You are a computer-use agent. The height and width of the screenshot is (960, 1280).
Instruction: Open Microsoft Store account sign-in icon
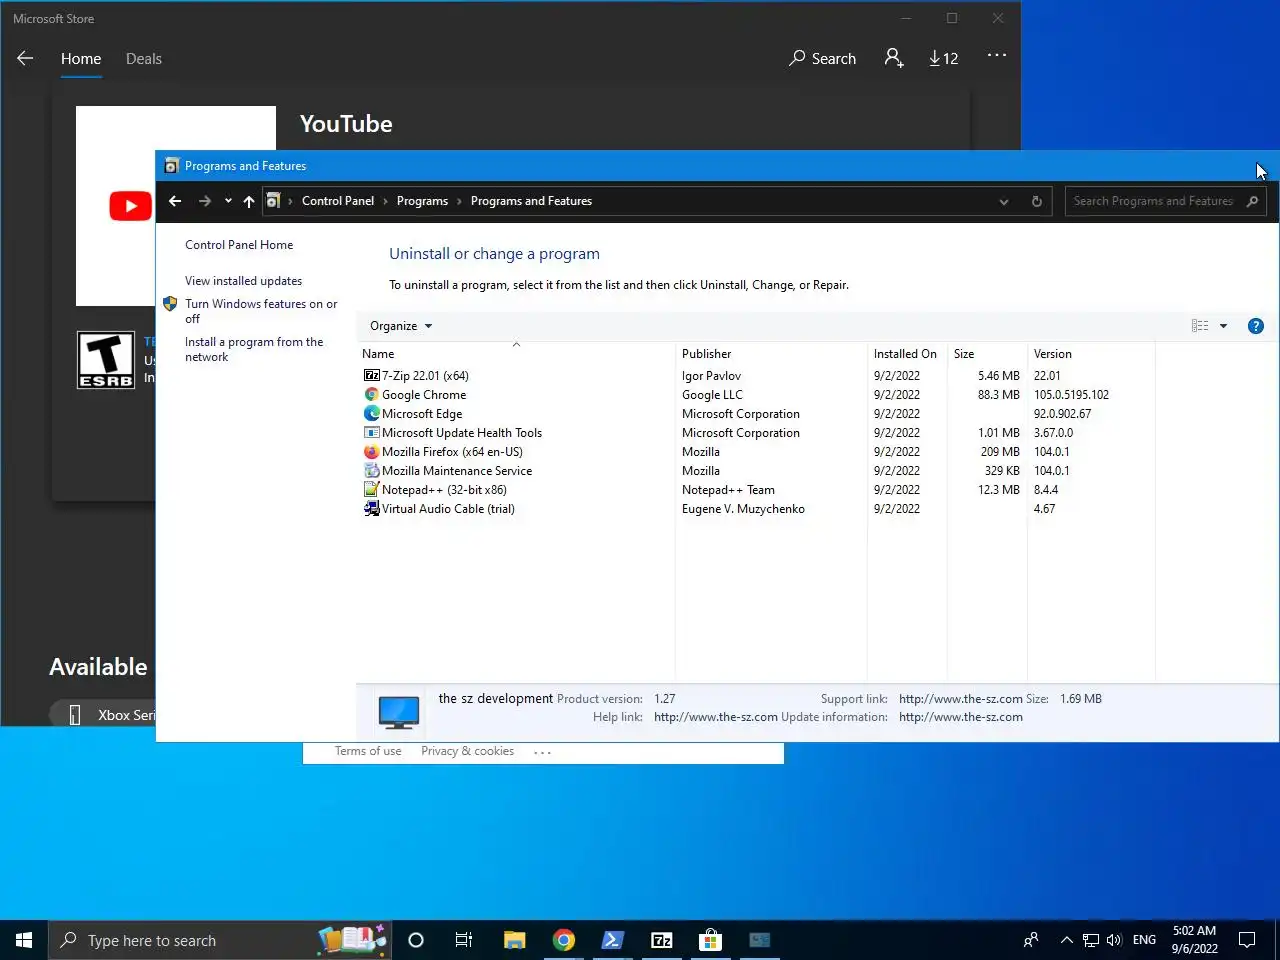coord(894,58)
